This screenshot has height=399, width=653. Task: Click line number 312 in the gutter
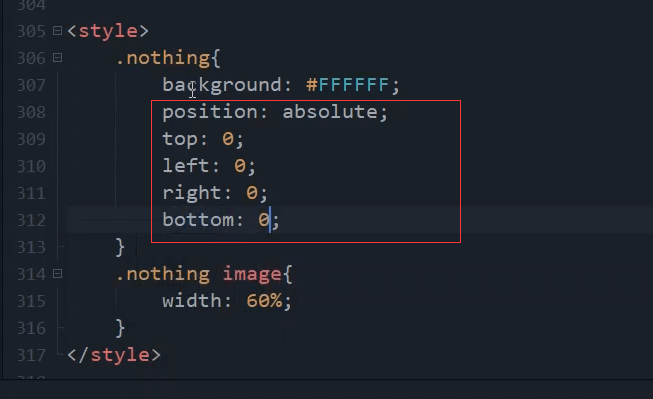(31, 220)
